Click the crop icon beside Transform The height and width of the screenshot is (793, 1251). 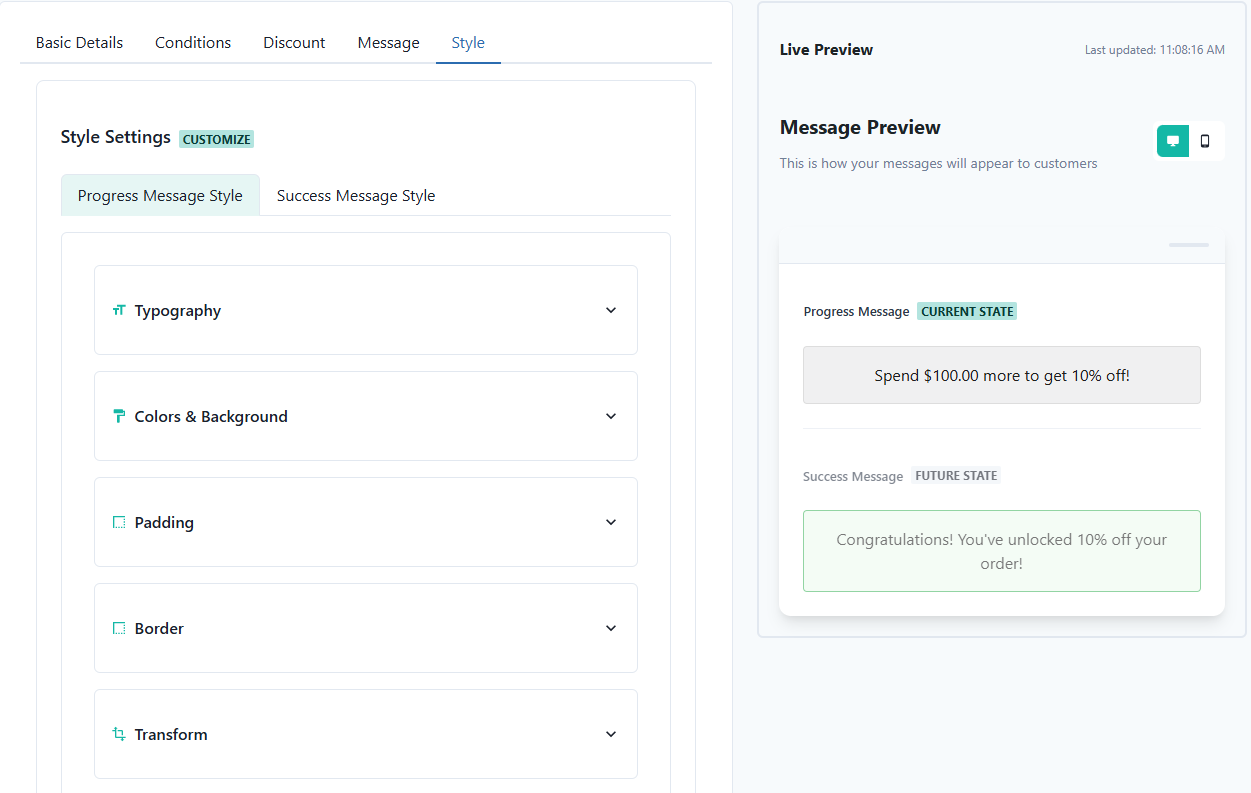[x=119, y=734]
